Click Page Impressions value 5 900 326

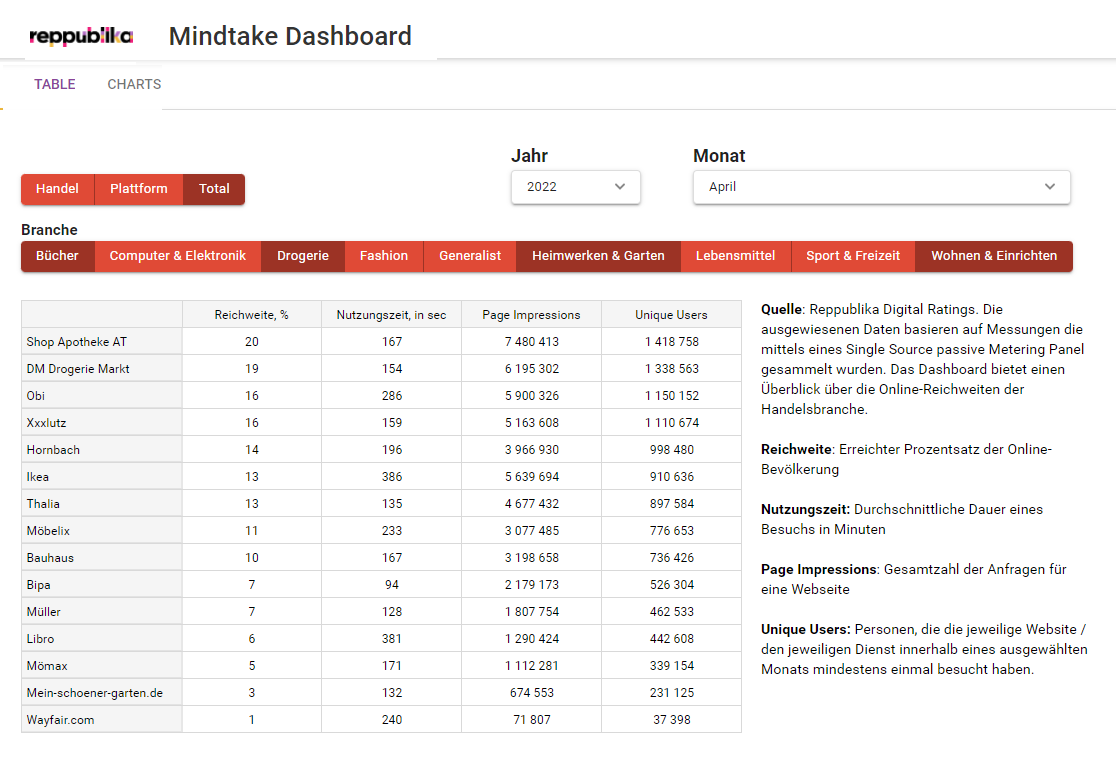pyautogui.click(x=532, y=396)
